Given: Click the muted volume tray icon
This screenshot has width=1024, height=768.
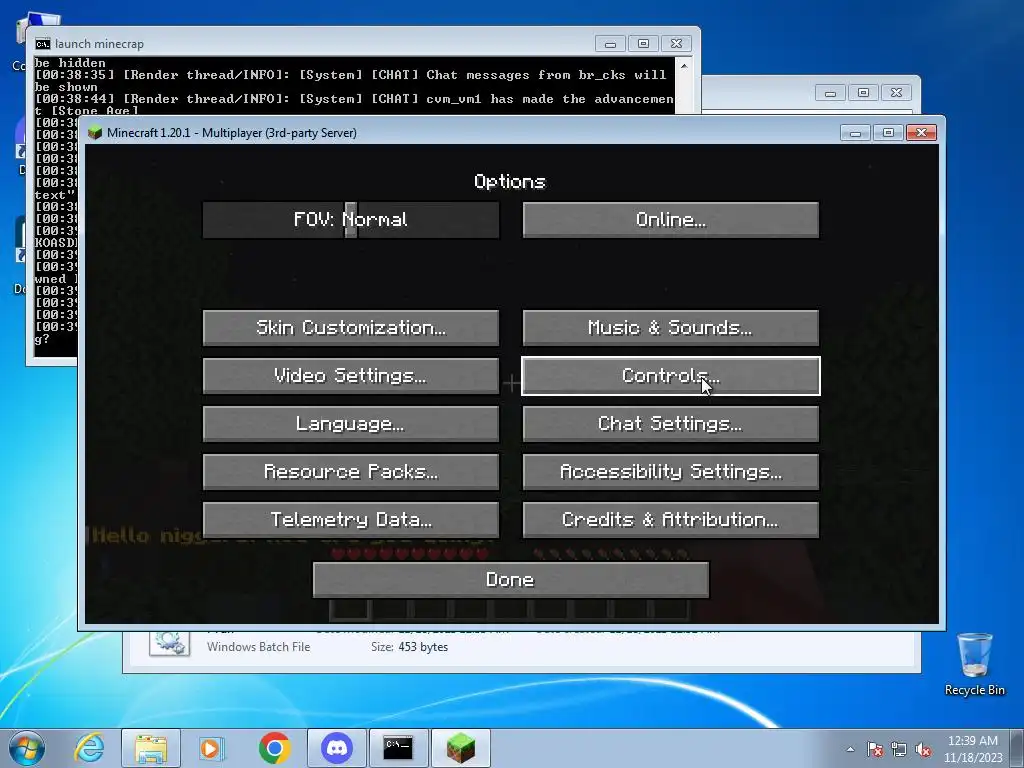Looking at the screenshot, I should coord(923,749).
